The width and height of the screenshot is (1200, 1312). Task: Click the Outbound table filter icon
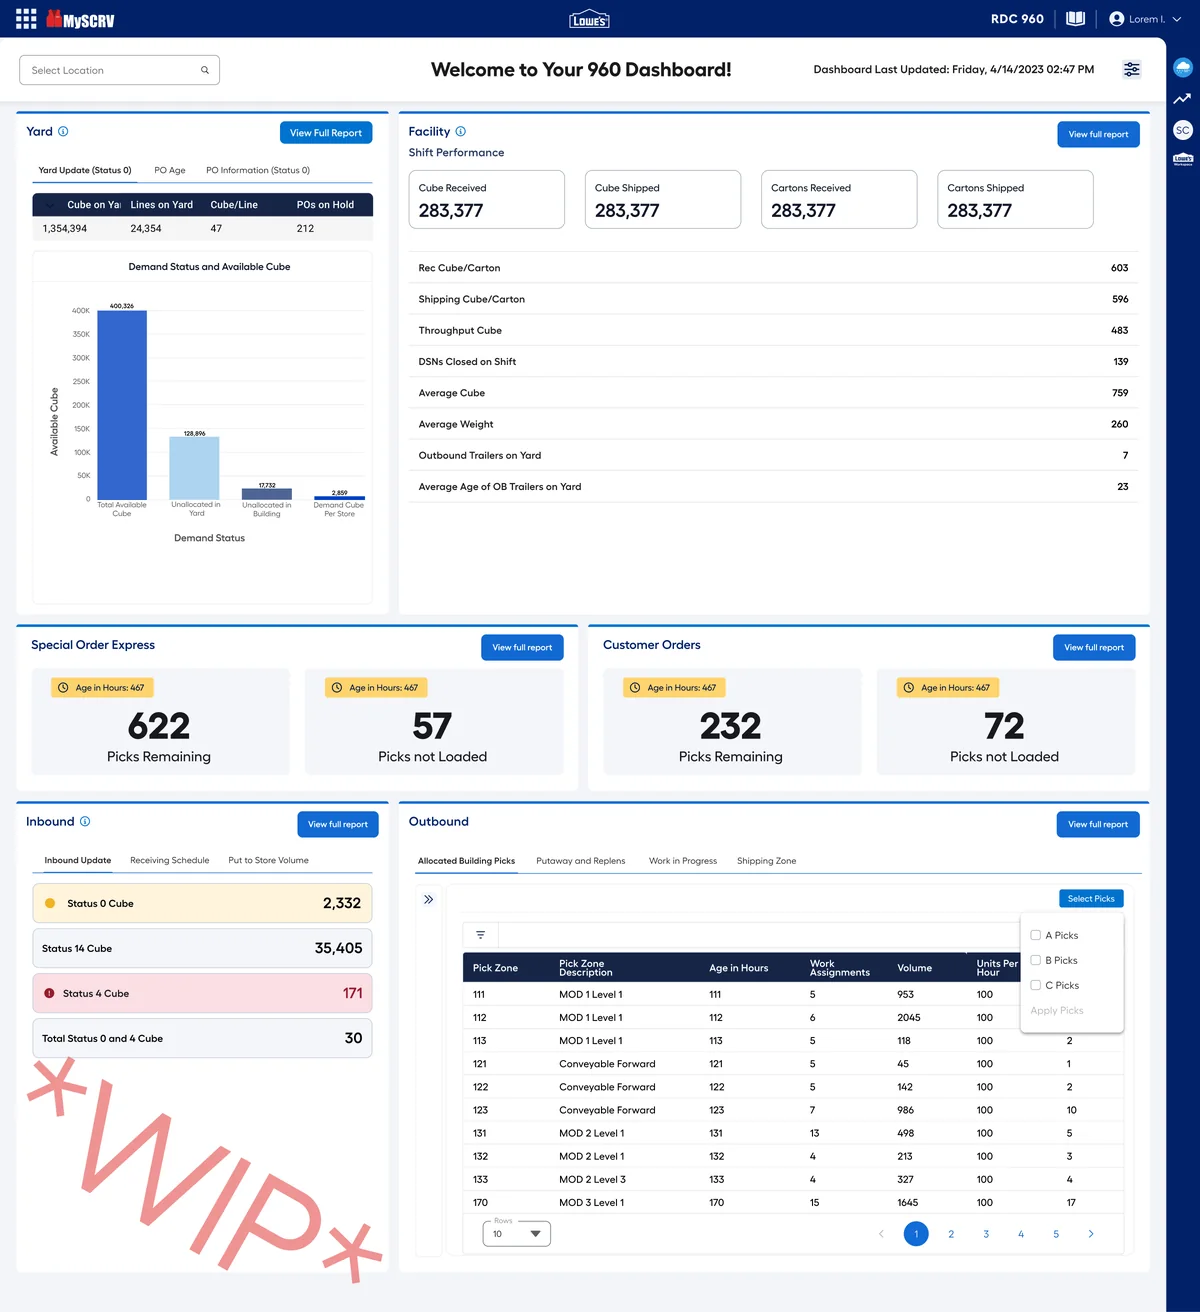[x=481, y=935]
